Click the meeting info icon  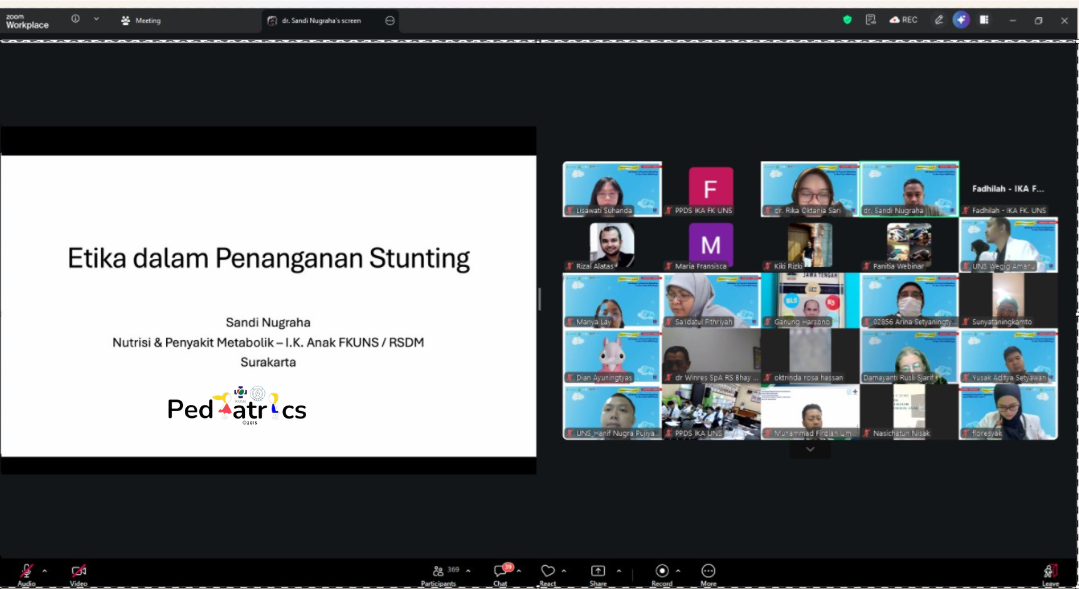tap(75, 19)
